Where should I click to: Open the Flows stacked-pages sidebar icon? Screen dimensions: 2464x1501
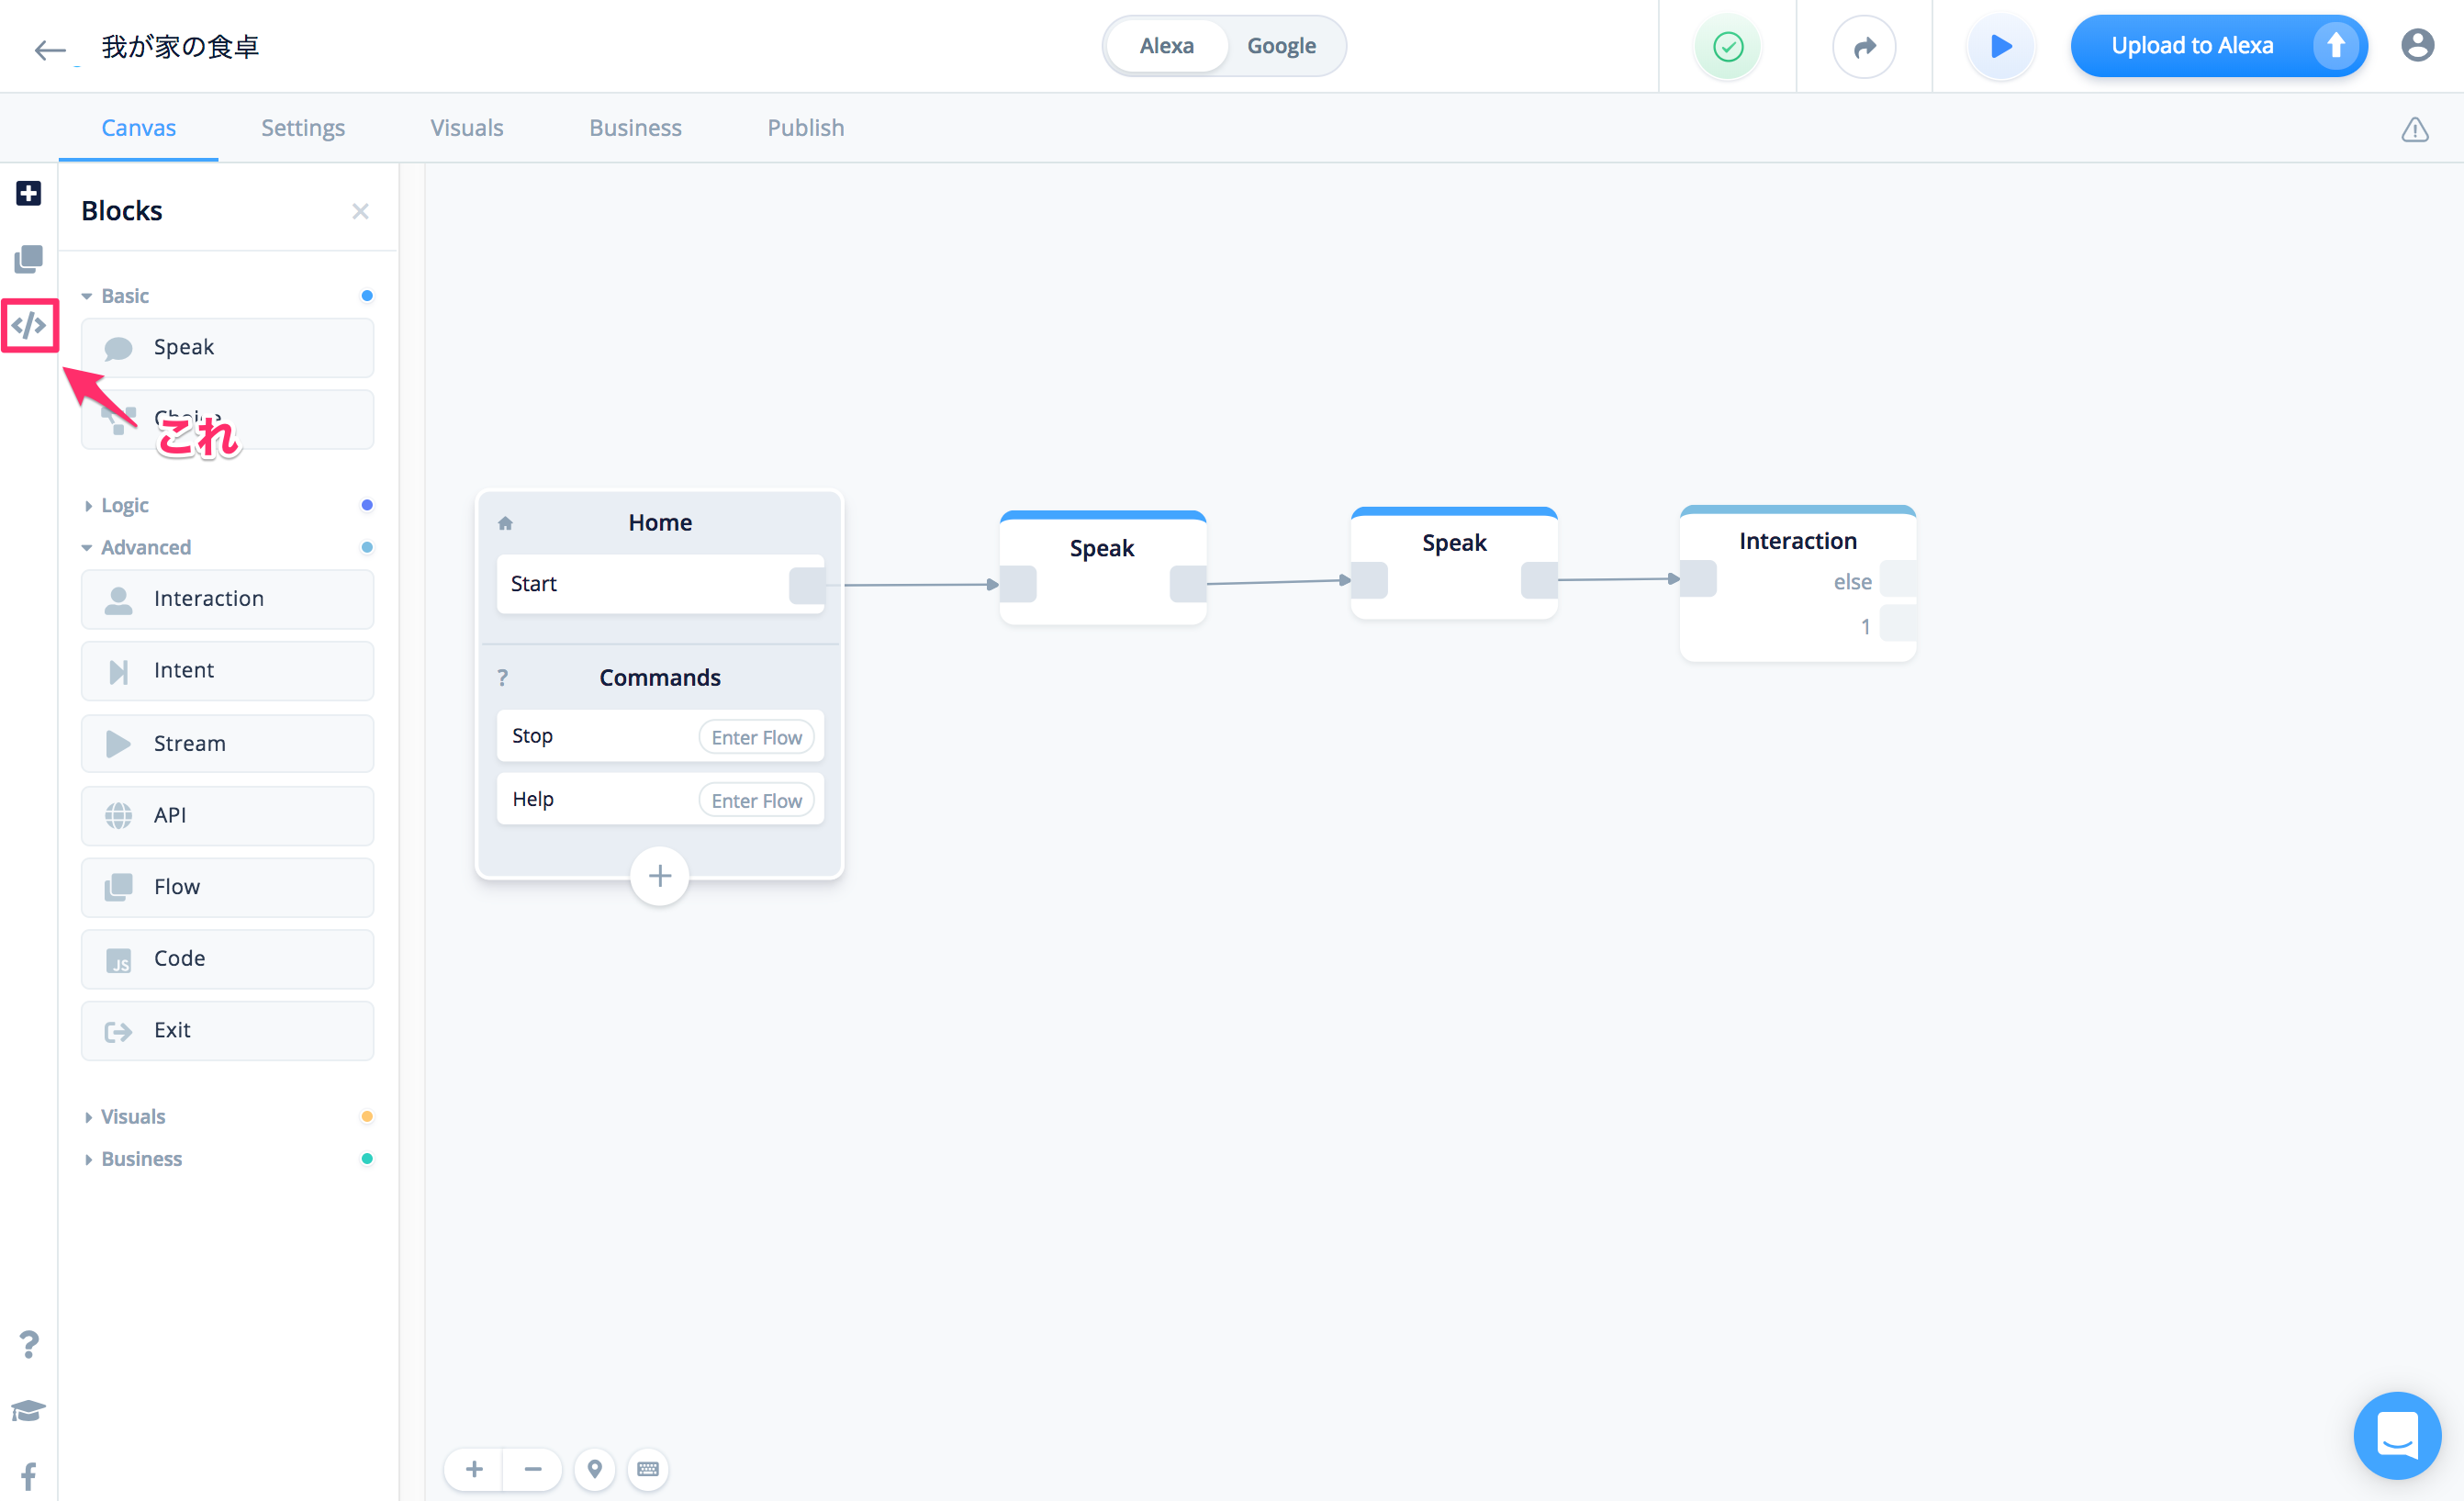click(x=29, y=259)
